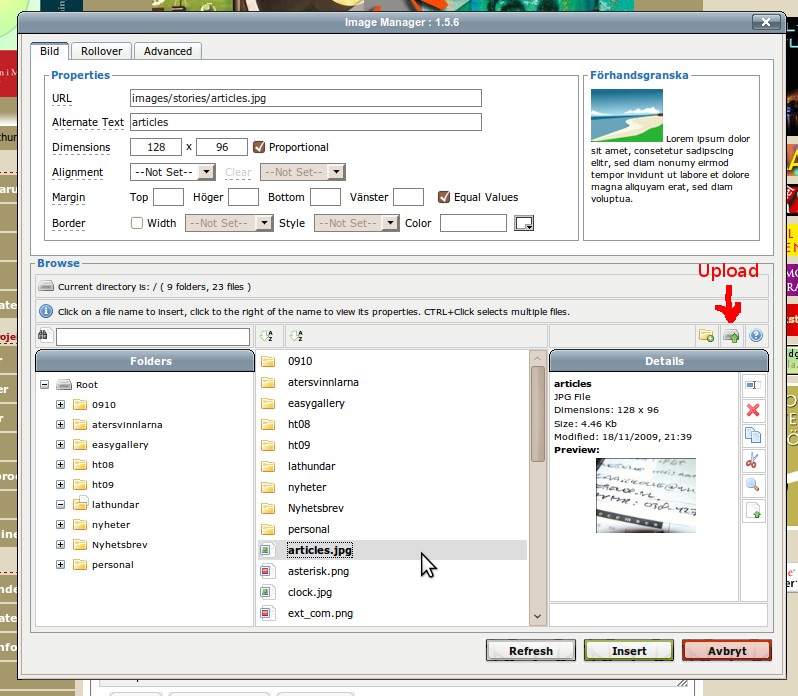Click the Root drive icon in Folders

64,385
